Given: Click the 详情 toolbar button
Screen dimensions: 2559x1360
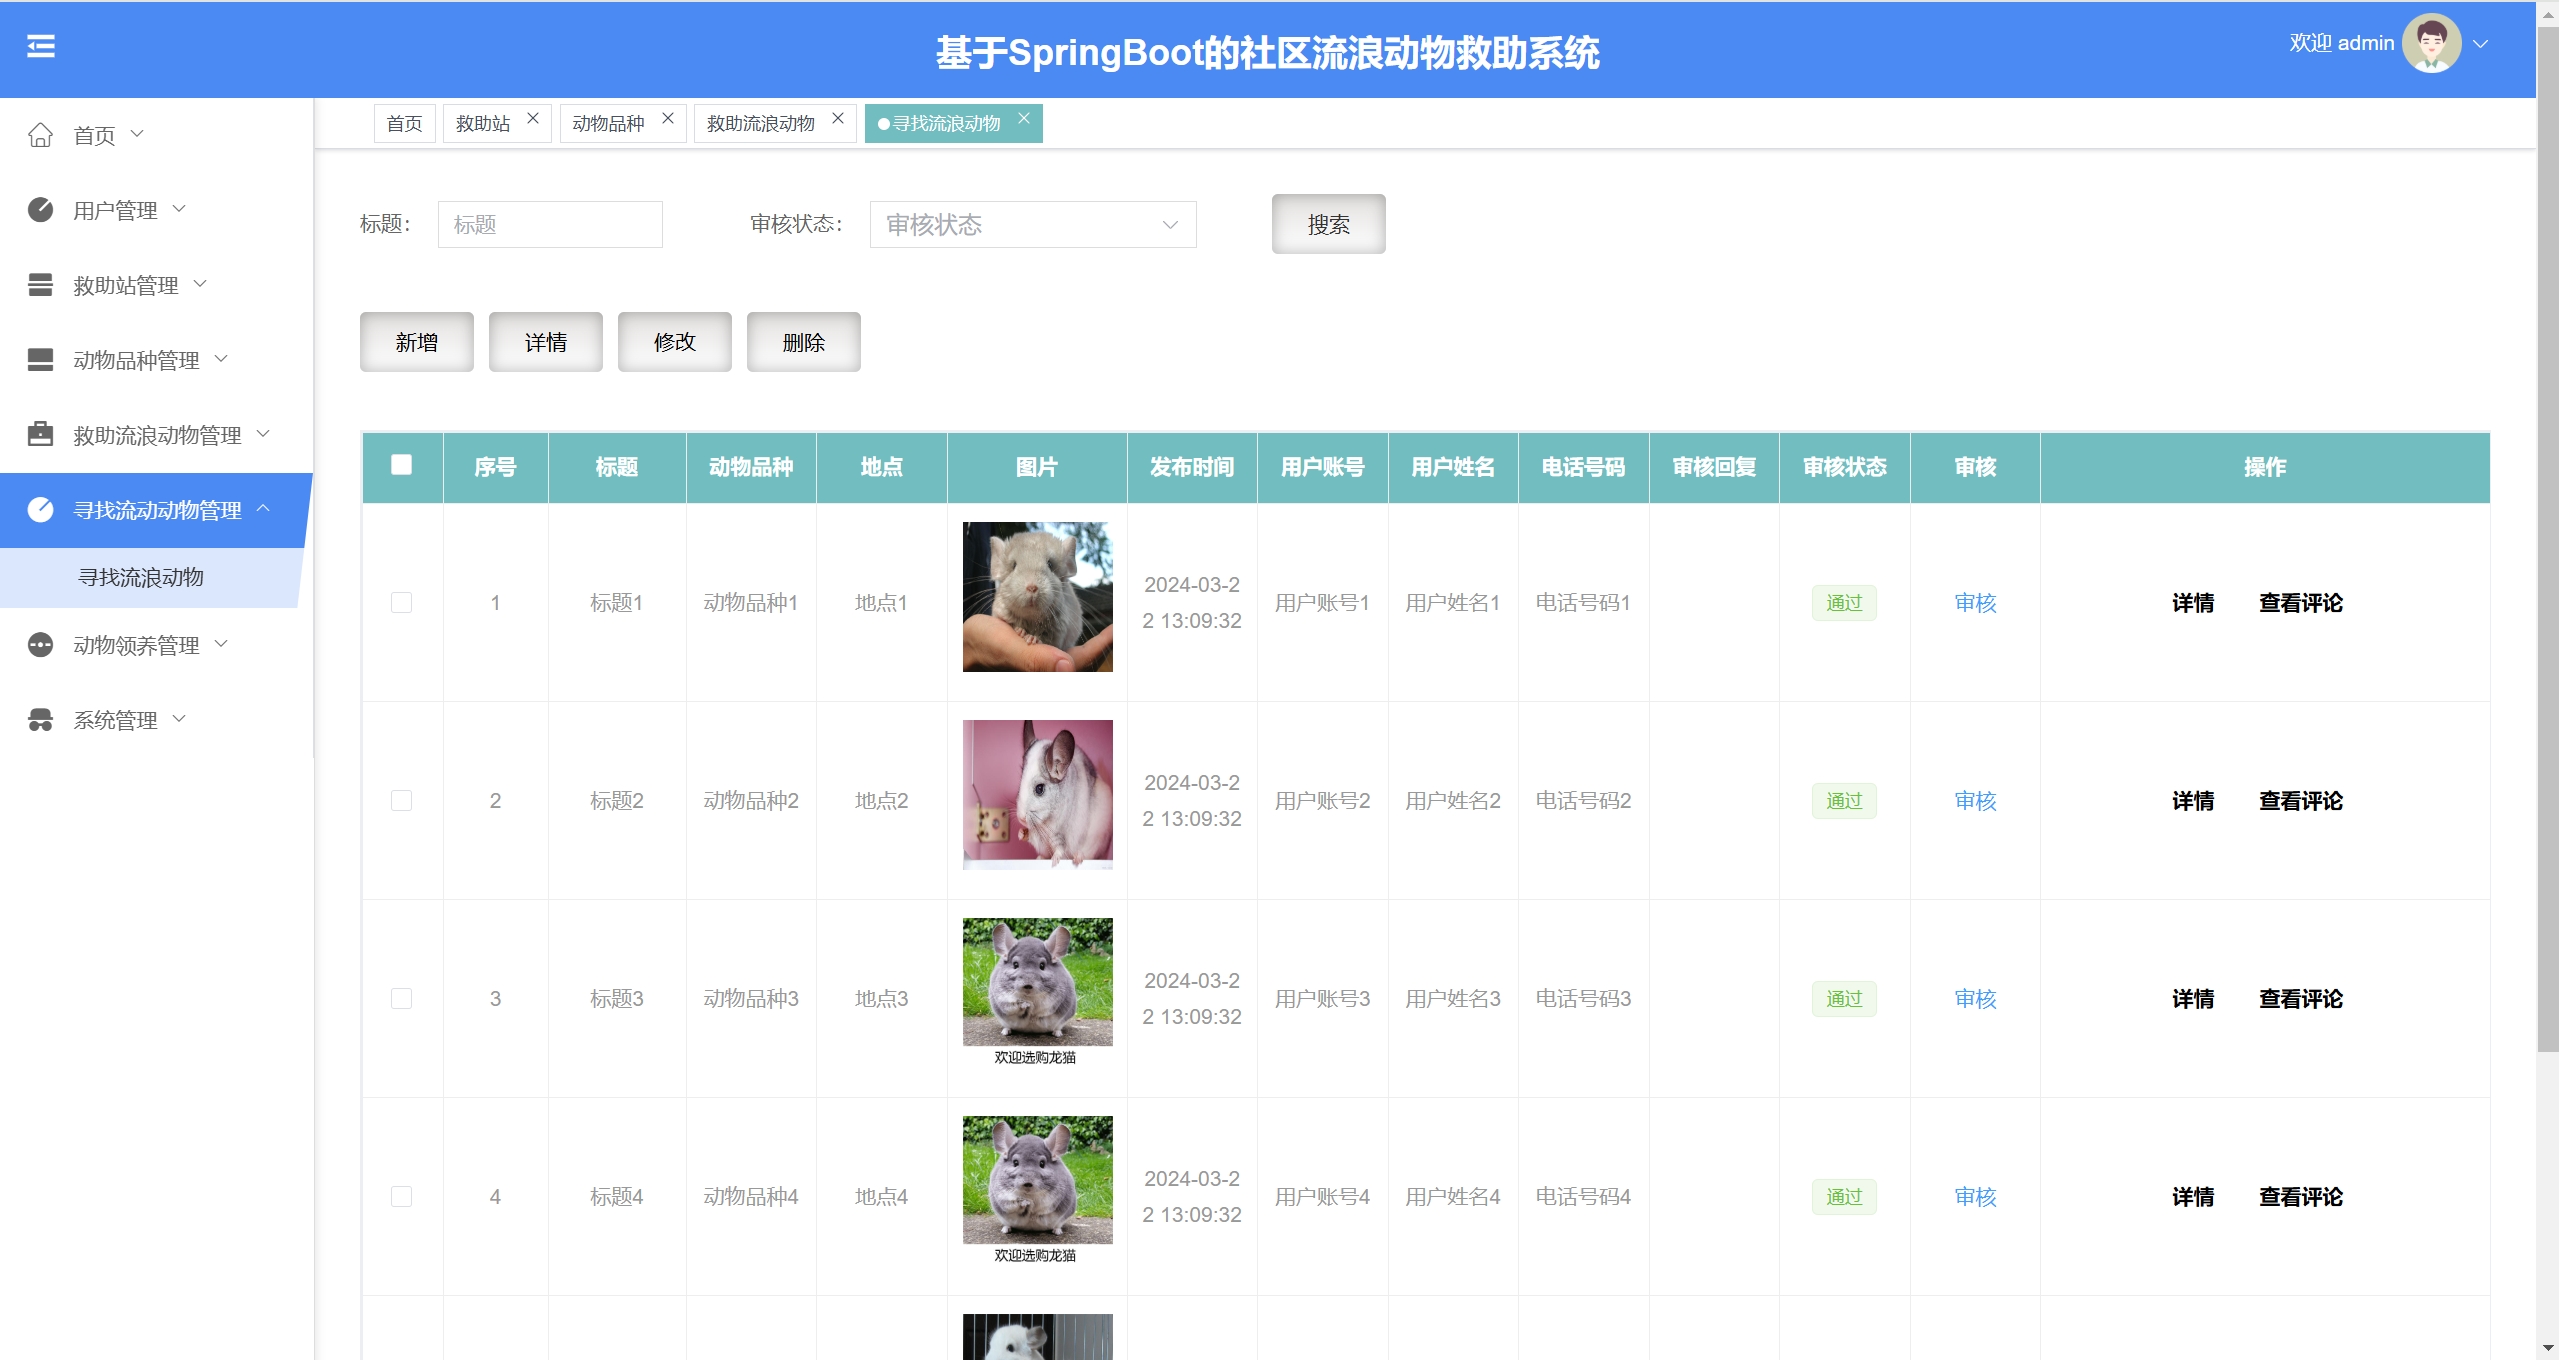Looking at the screenshot, I should coord(546,342).
